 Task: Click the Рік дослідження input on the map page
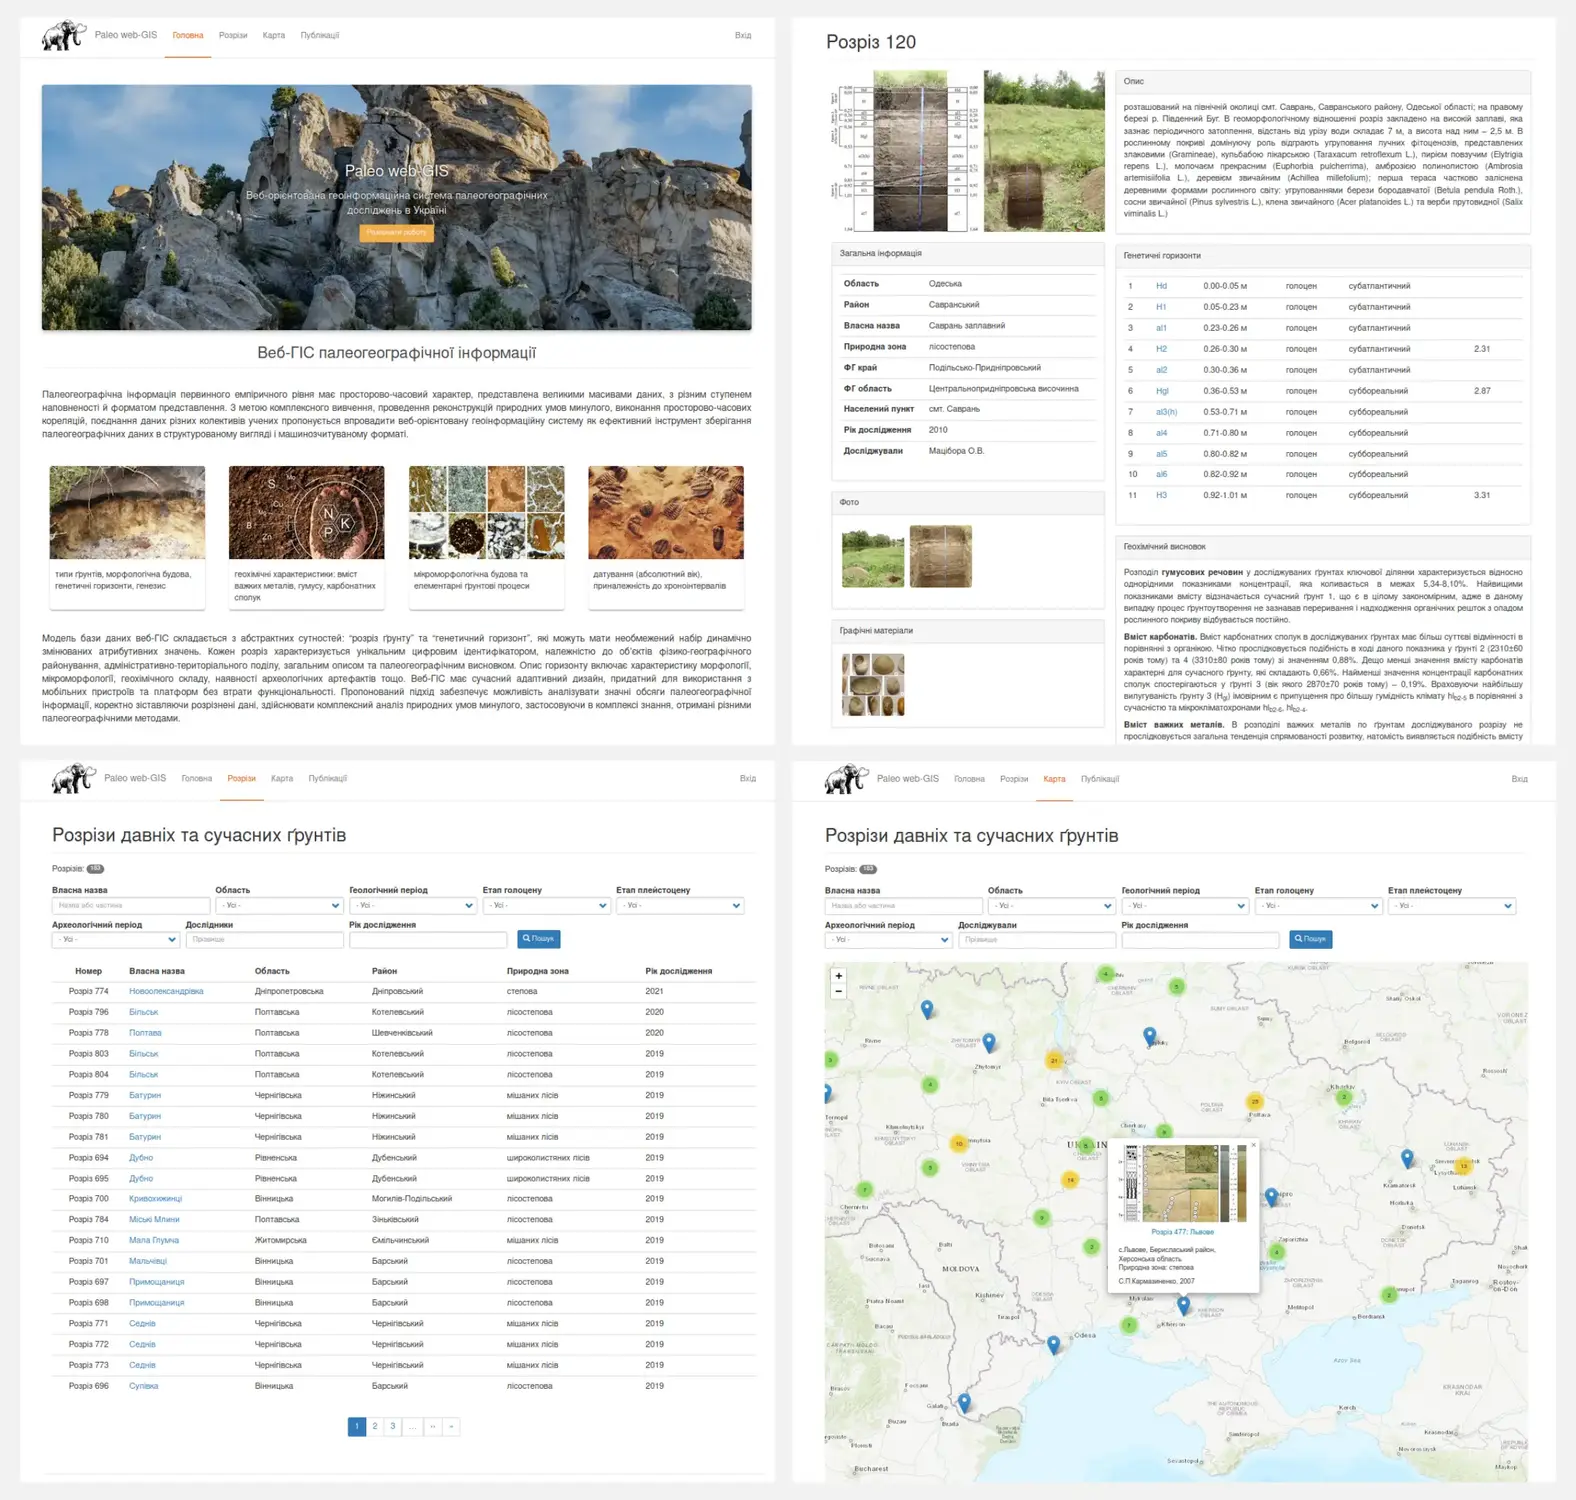point(1200,940)
